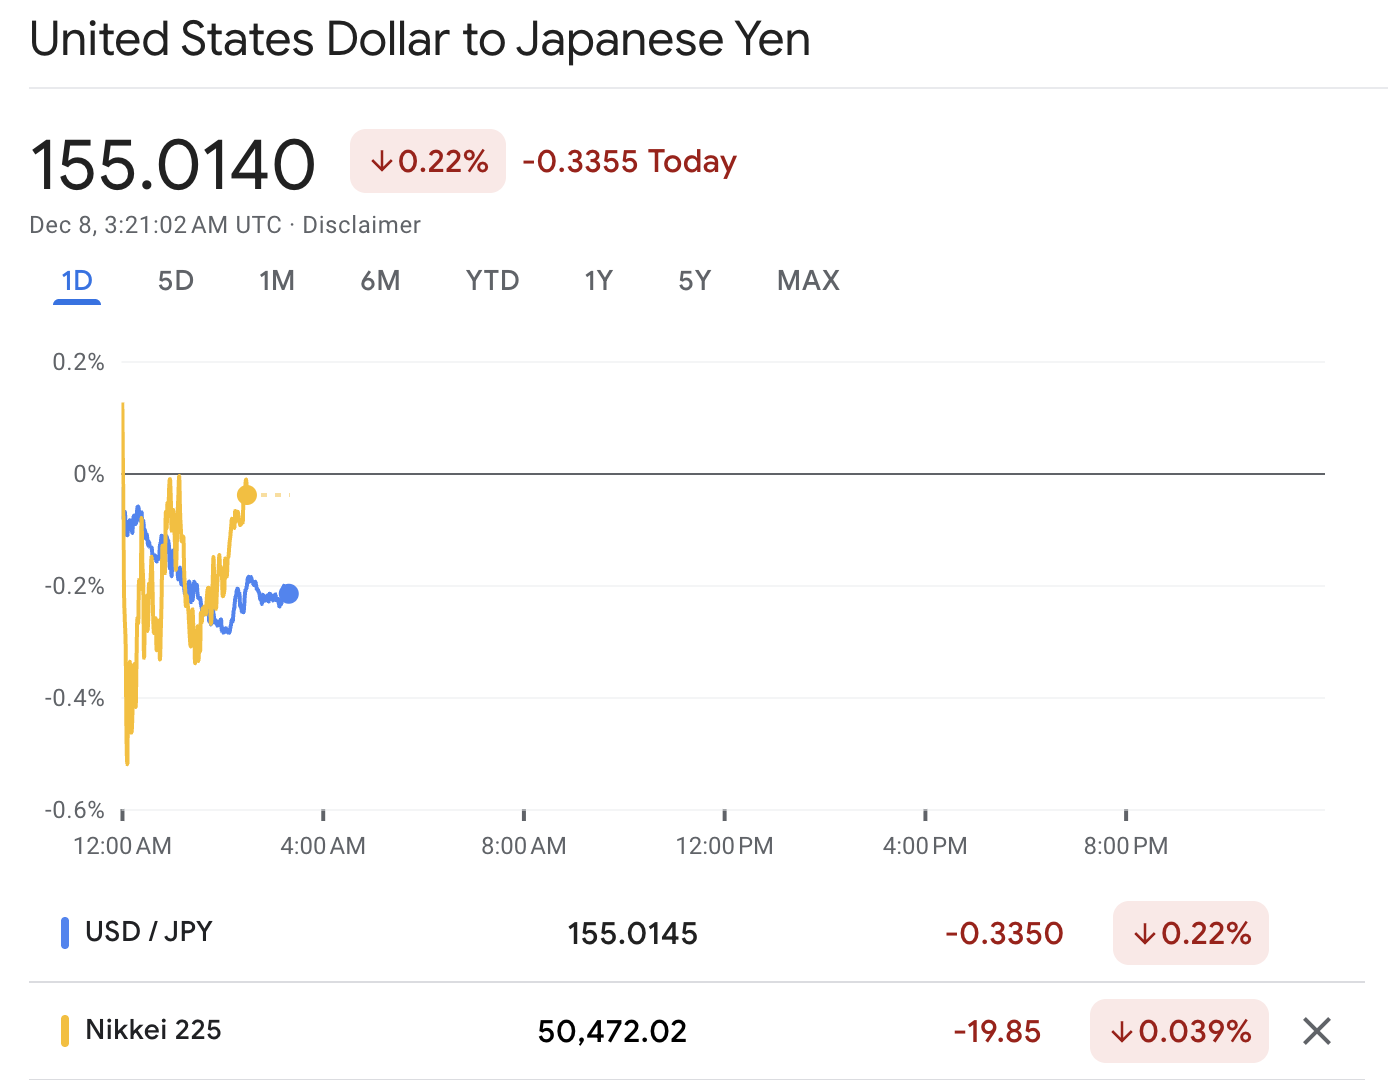1388x1080 pixels.
Task: Select the blue USD/JPY legend marker
Action: [66, 931]
